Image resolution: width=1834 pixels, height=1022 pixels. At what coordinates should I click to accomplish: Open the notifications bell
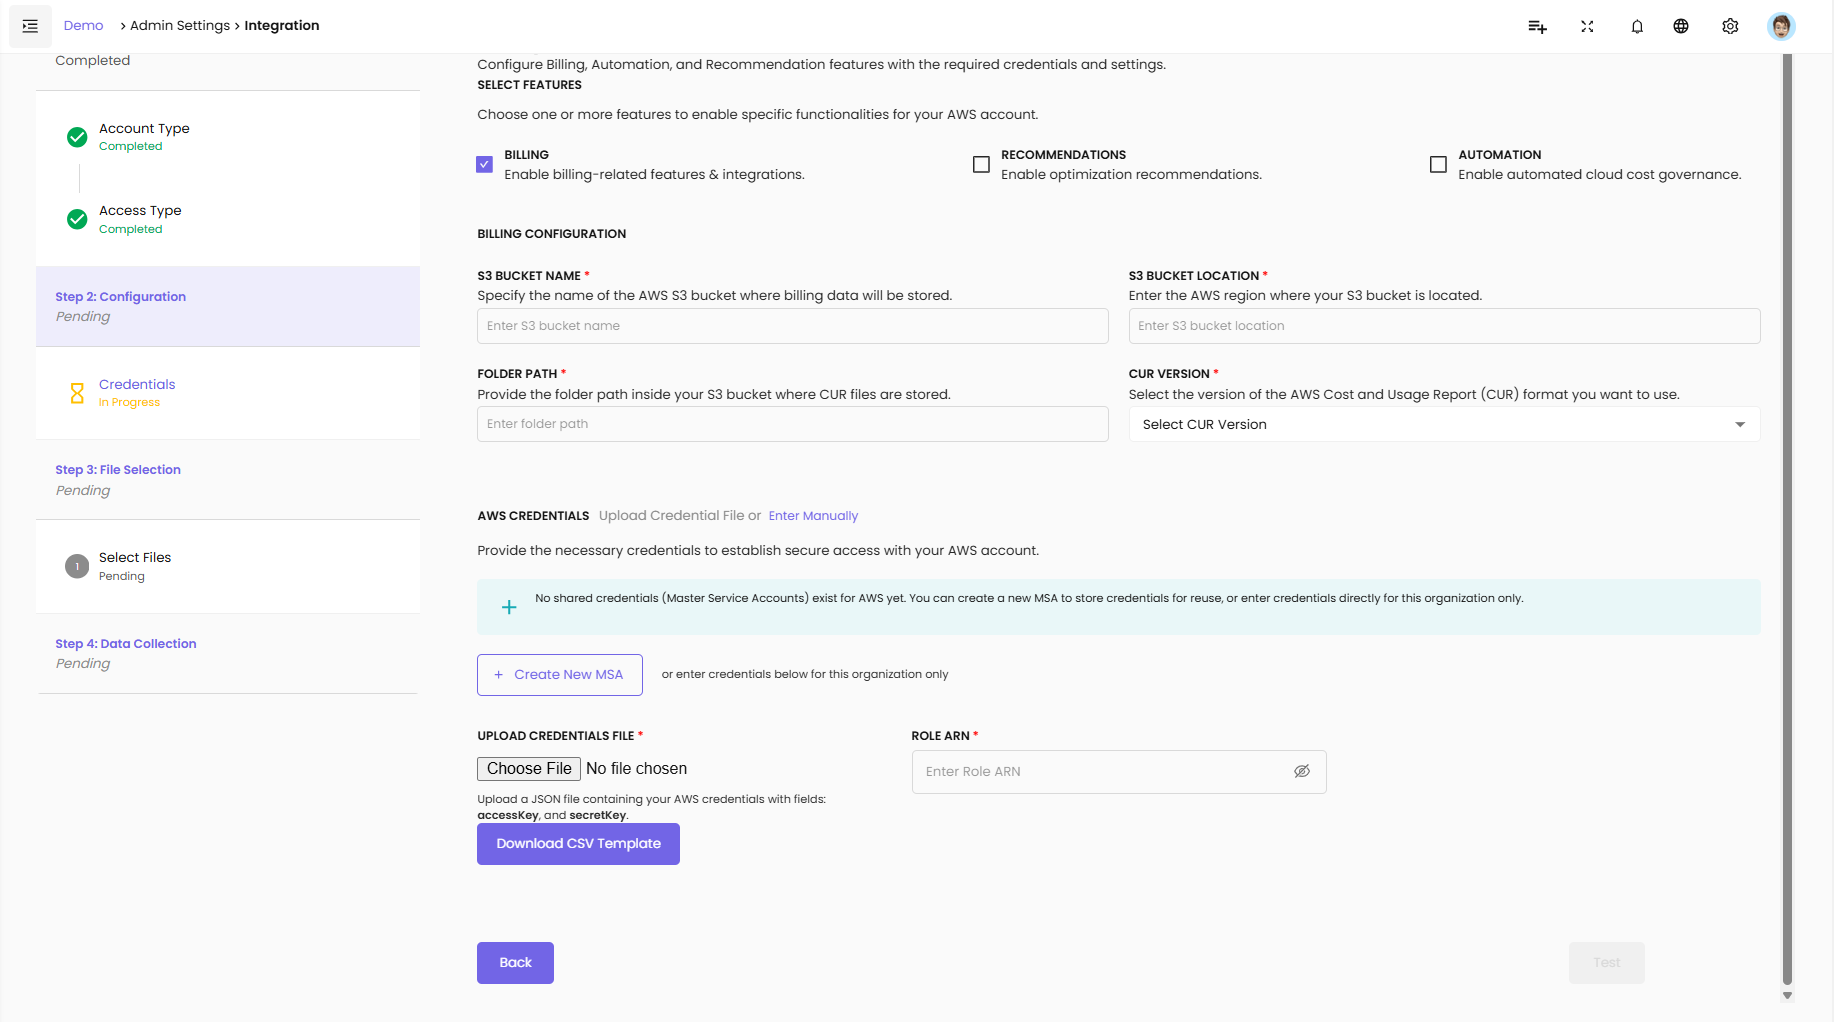1637,27
